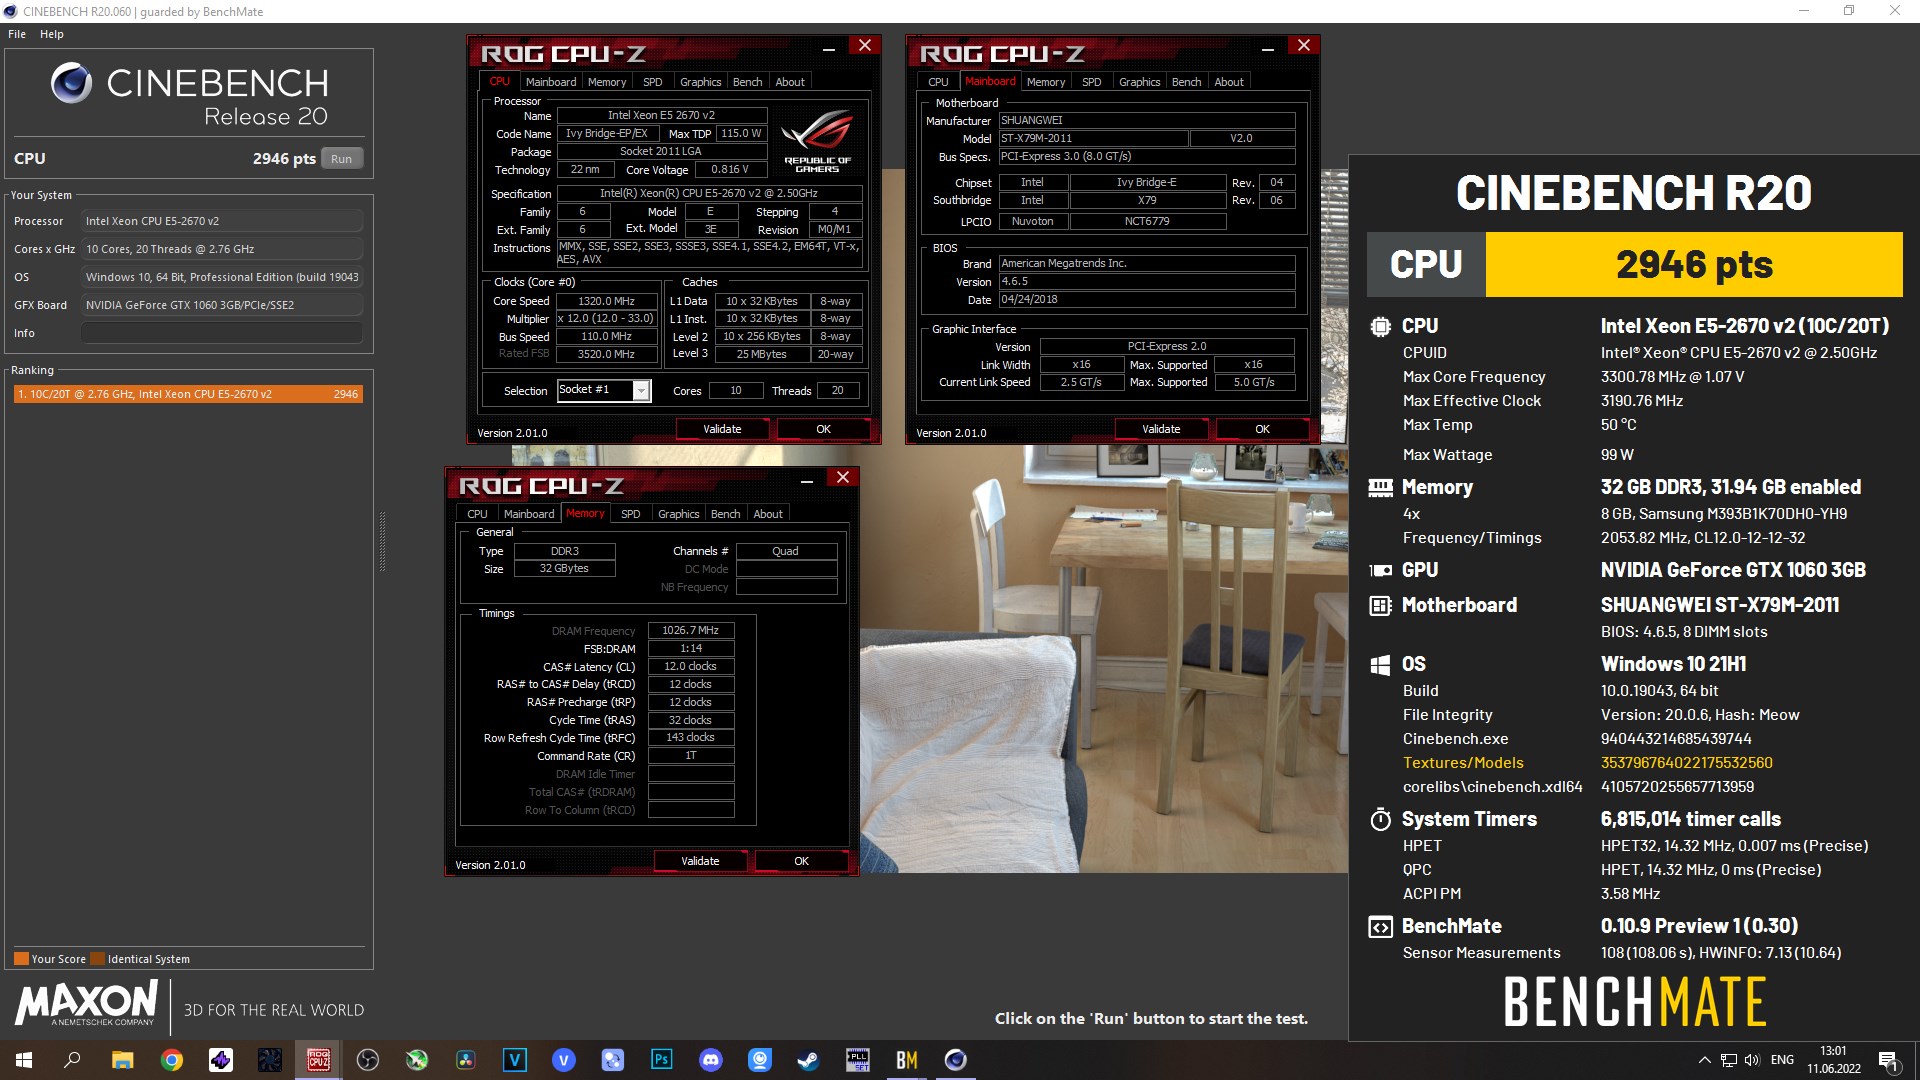Open About tab in CPU-Z Memory window
1920x1080 pixels.
tap(768, 514)
